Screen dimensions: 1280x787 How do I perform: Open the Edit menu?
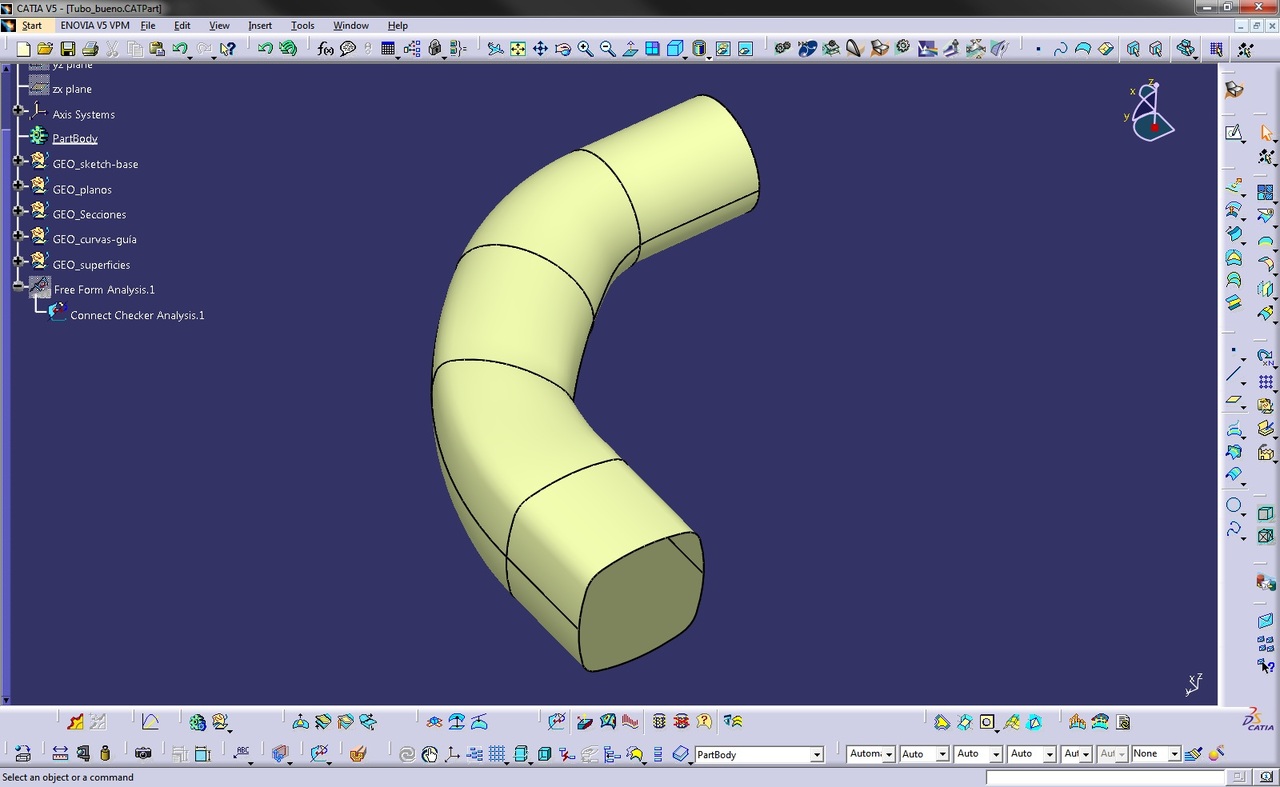[182, 25]
